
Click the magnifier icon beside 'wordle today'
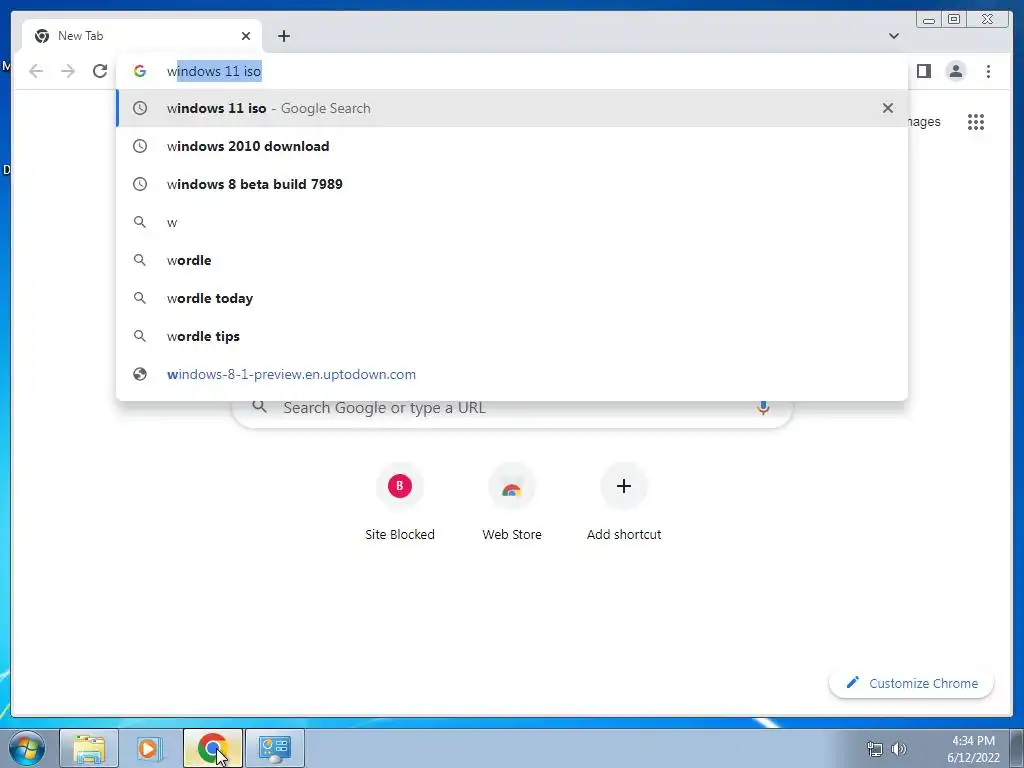[140, 298]
